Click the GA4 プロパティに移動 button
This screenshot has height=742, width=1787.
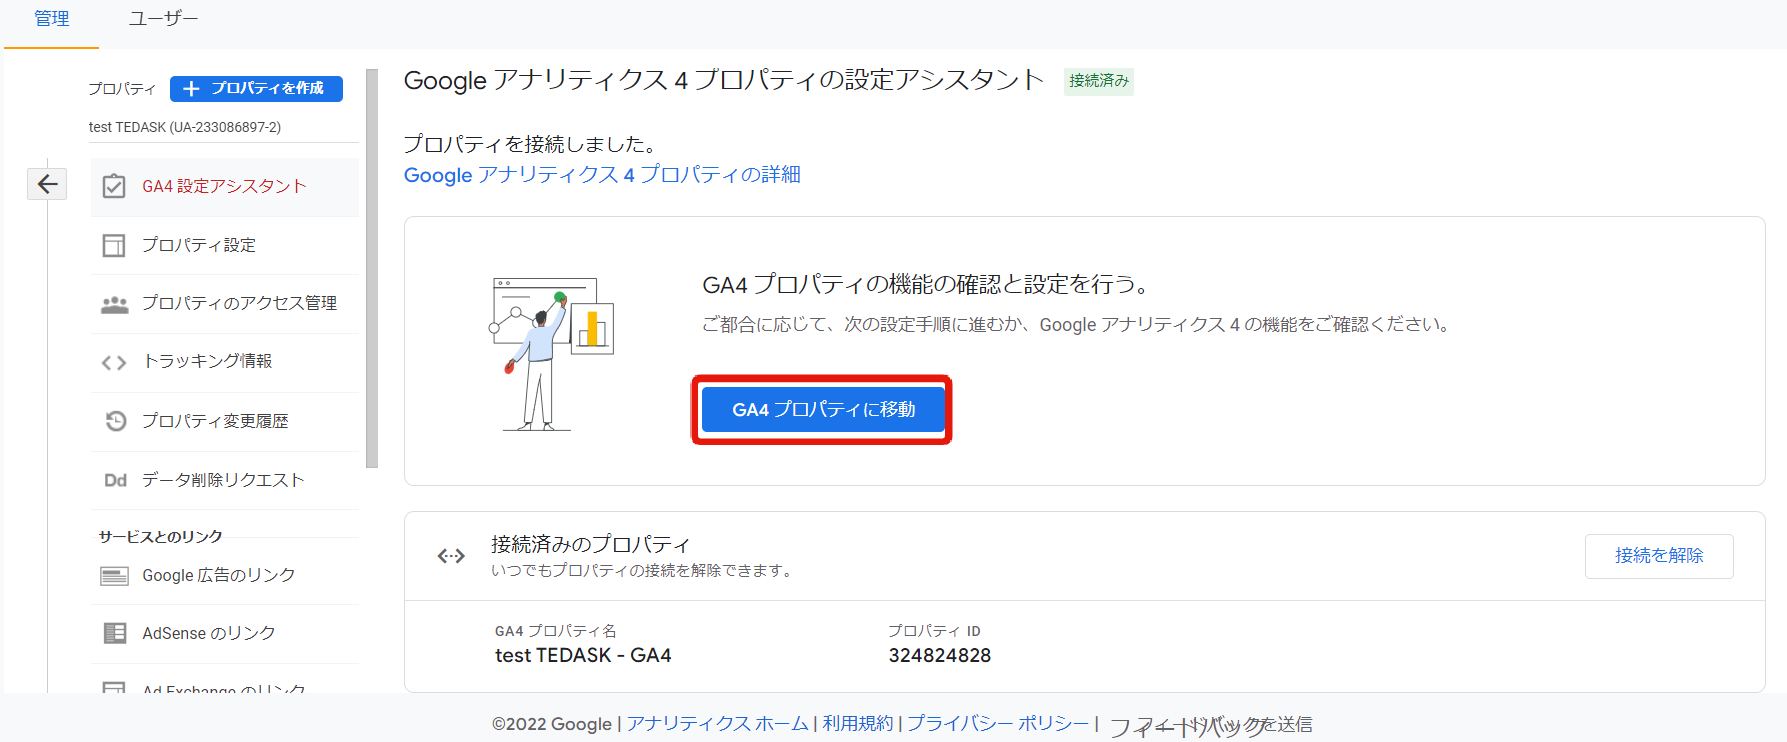[x=822, y=410]
